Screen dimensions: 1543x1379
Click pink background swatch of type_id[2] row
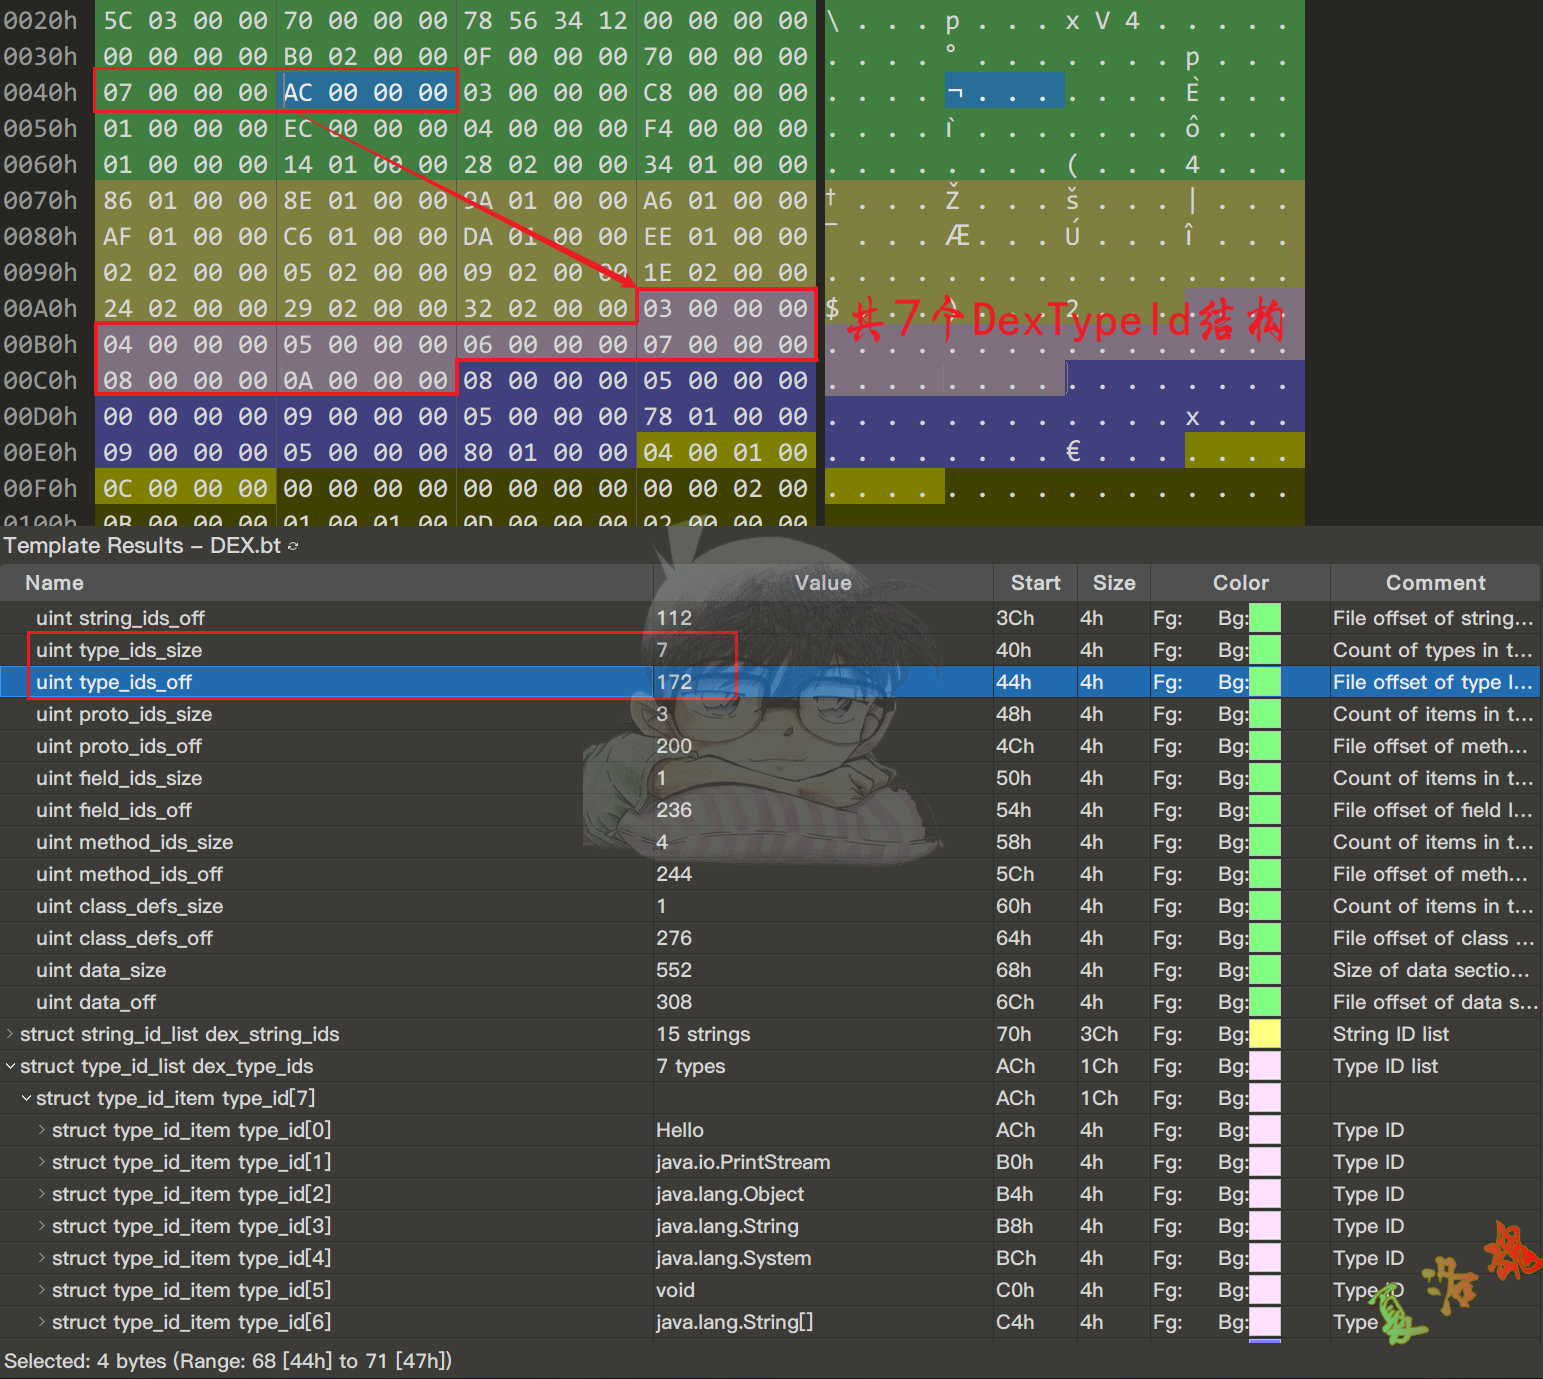(1265, 1194)
